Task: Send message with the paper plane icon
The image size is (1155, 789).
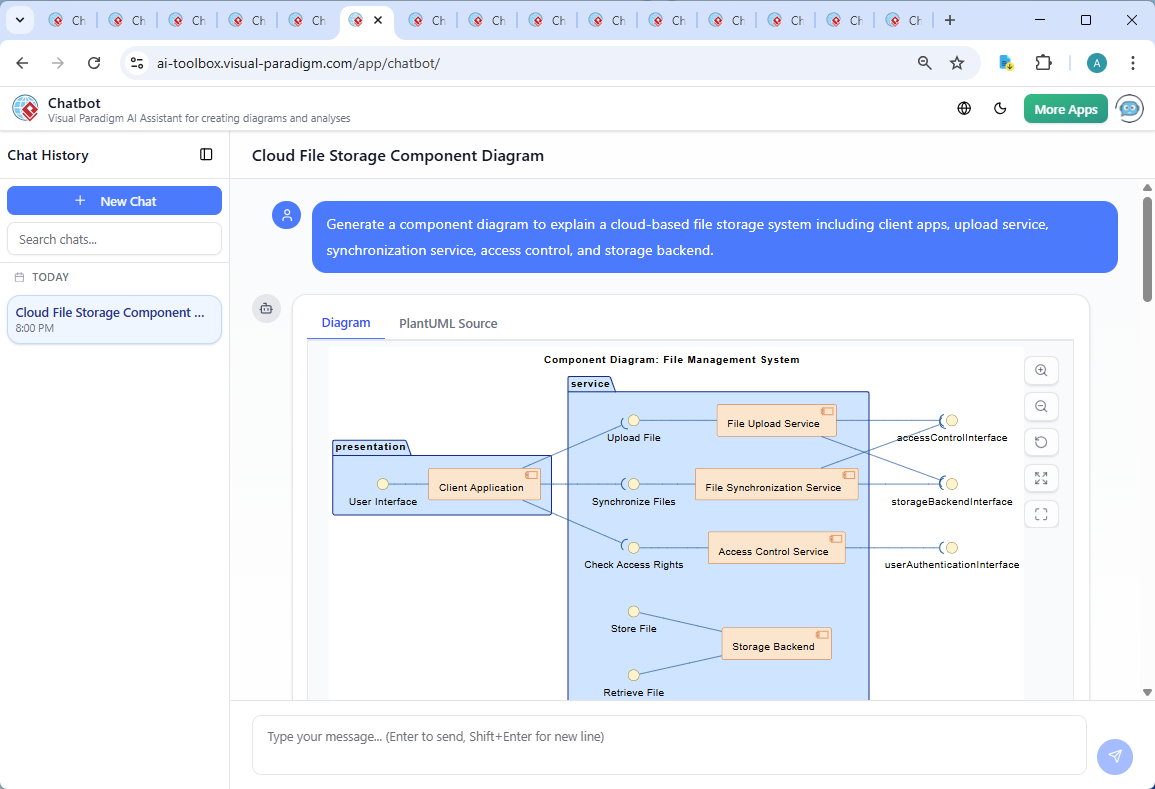Action: 1114,757
